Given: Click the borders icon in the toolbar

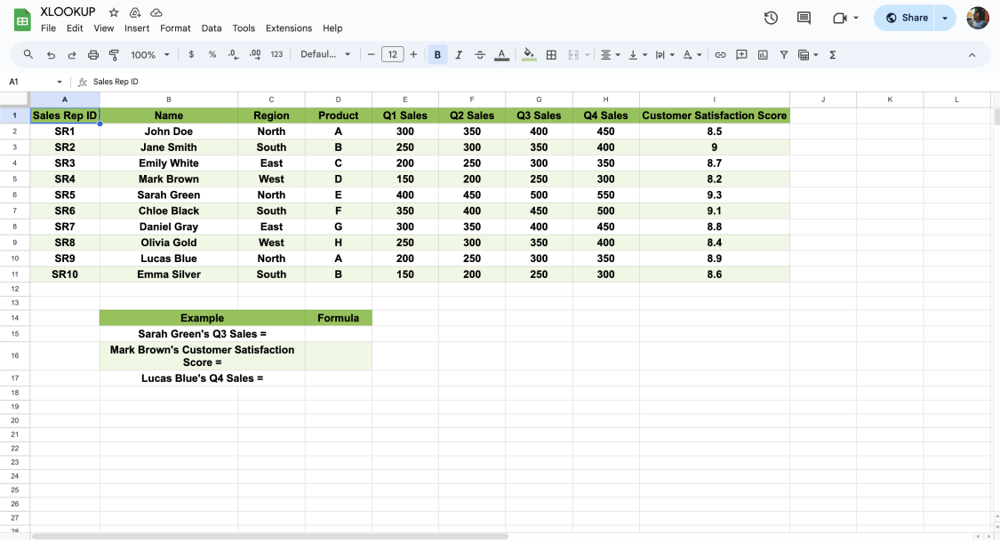Looking at the screenshot, I should pyautogui.click(x=551, y=55).
